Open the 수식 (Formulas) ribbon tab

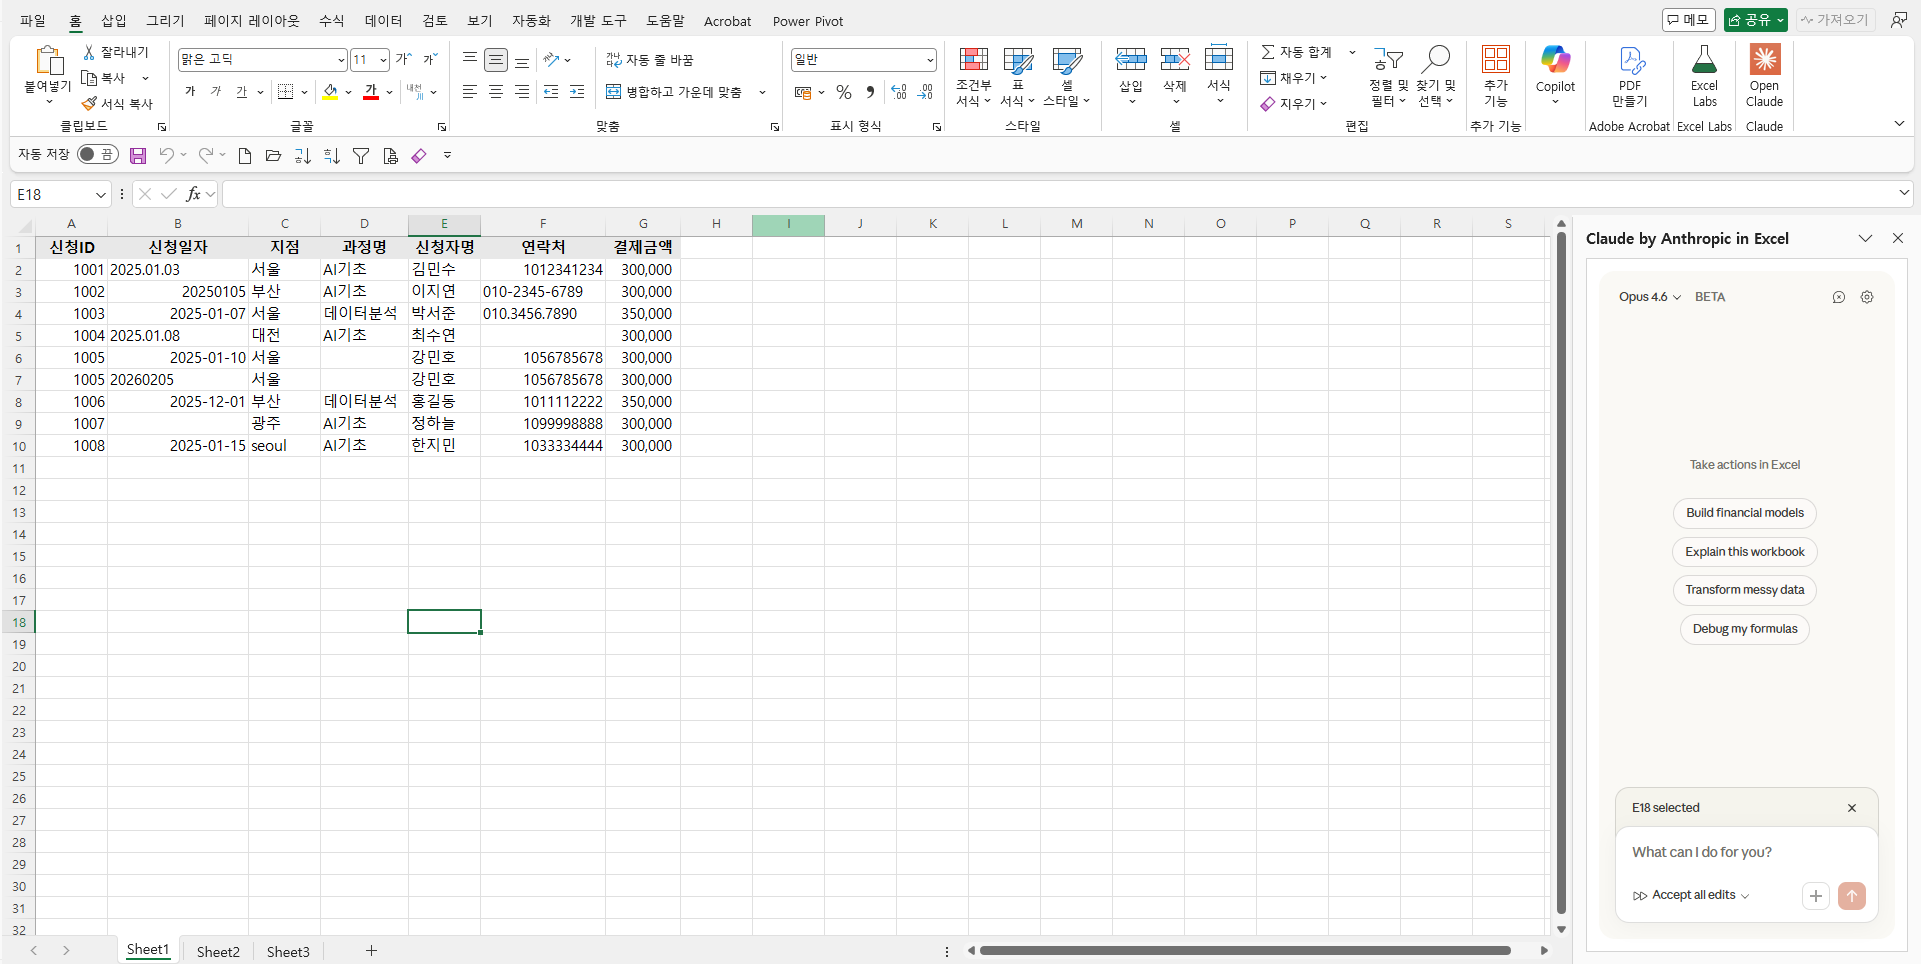332,20
